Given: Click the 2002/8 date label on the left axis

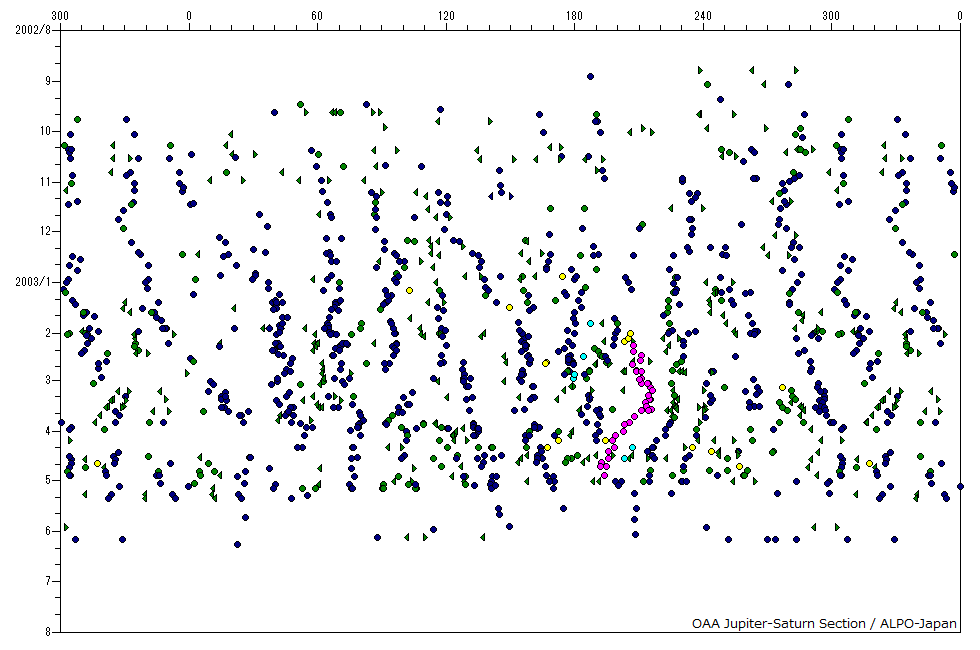Looking at the screenshot, I should 32,29.
